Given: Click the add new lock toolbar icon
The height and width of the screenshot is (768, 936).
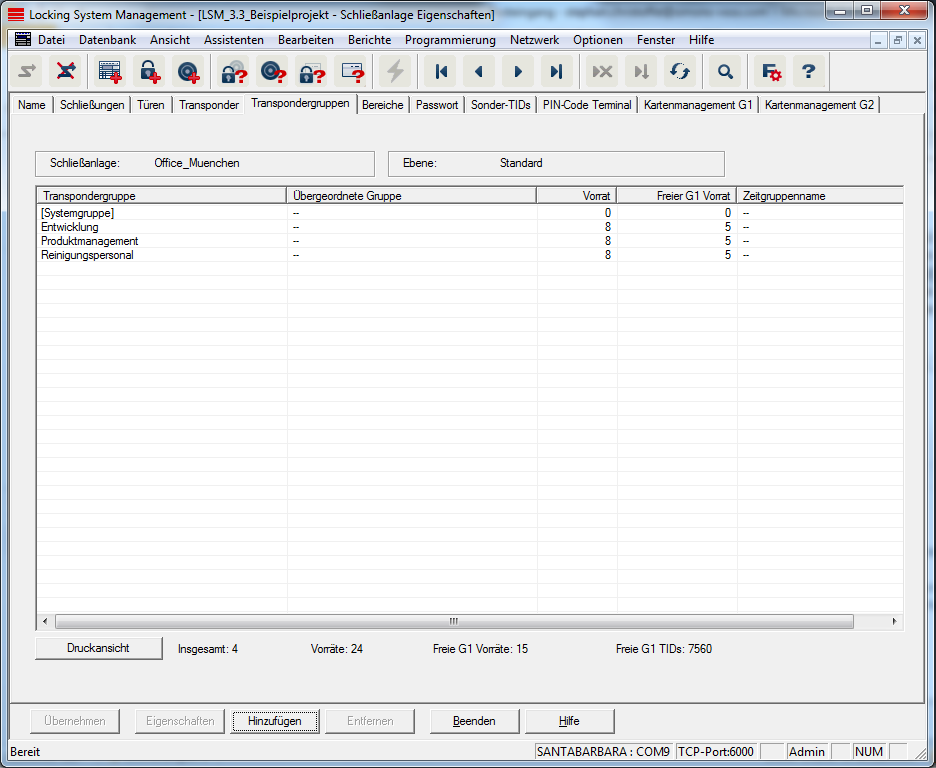Looking at the screenshot, I should coord(149,72).
